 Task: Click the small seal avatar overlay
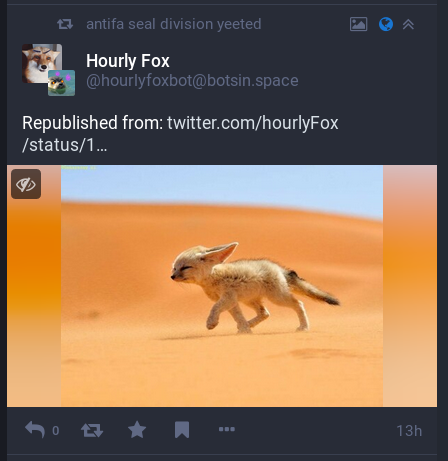(61, 83)
